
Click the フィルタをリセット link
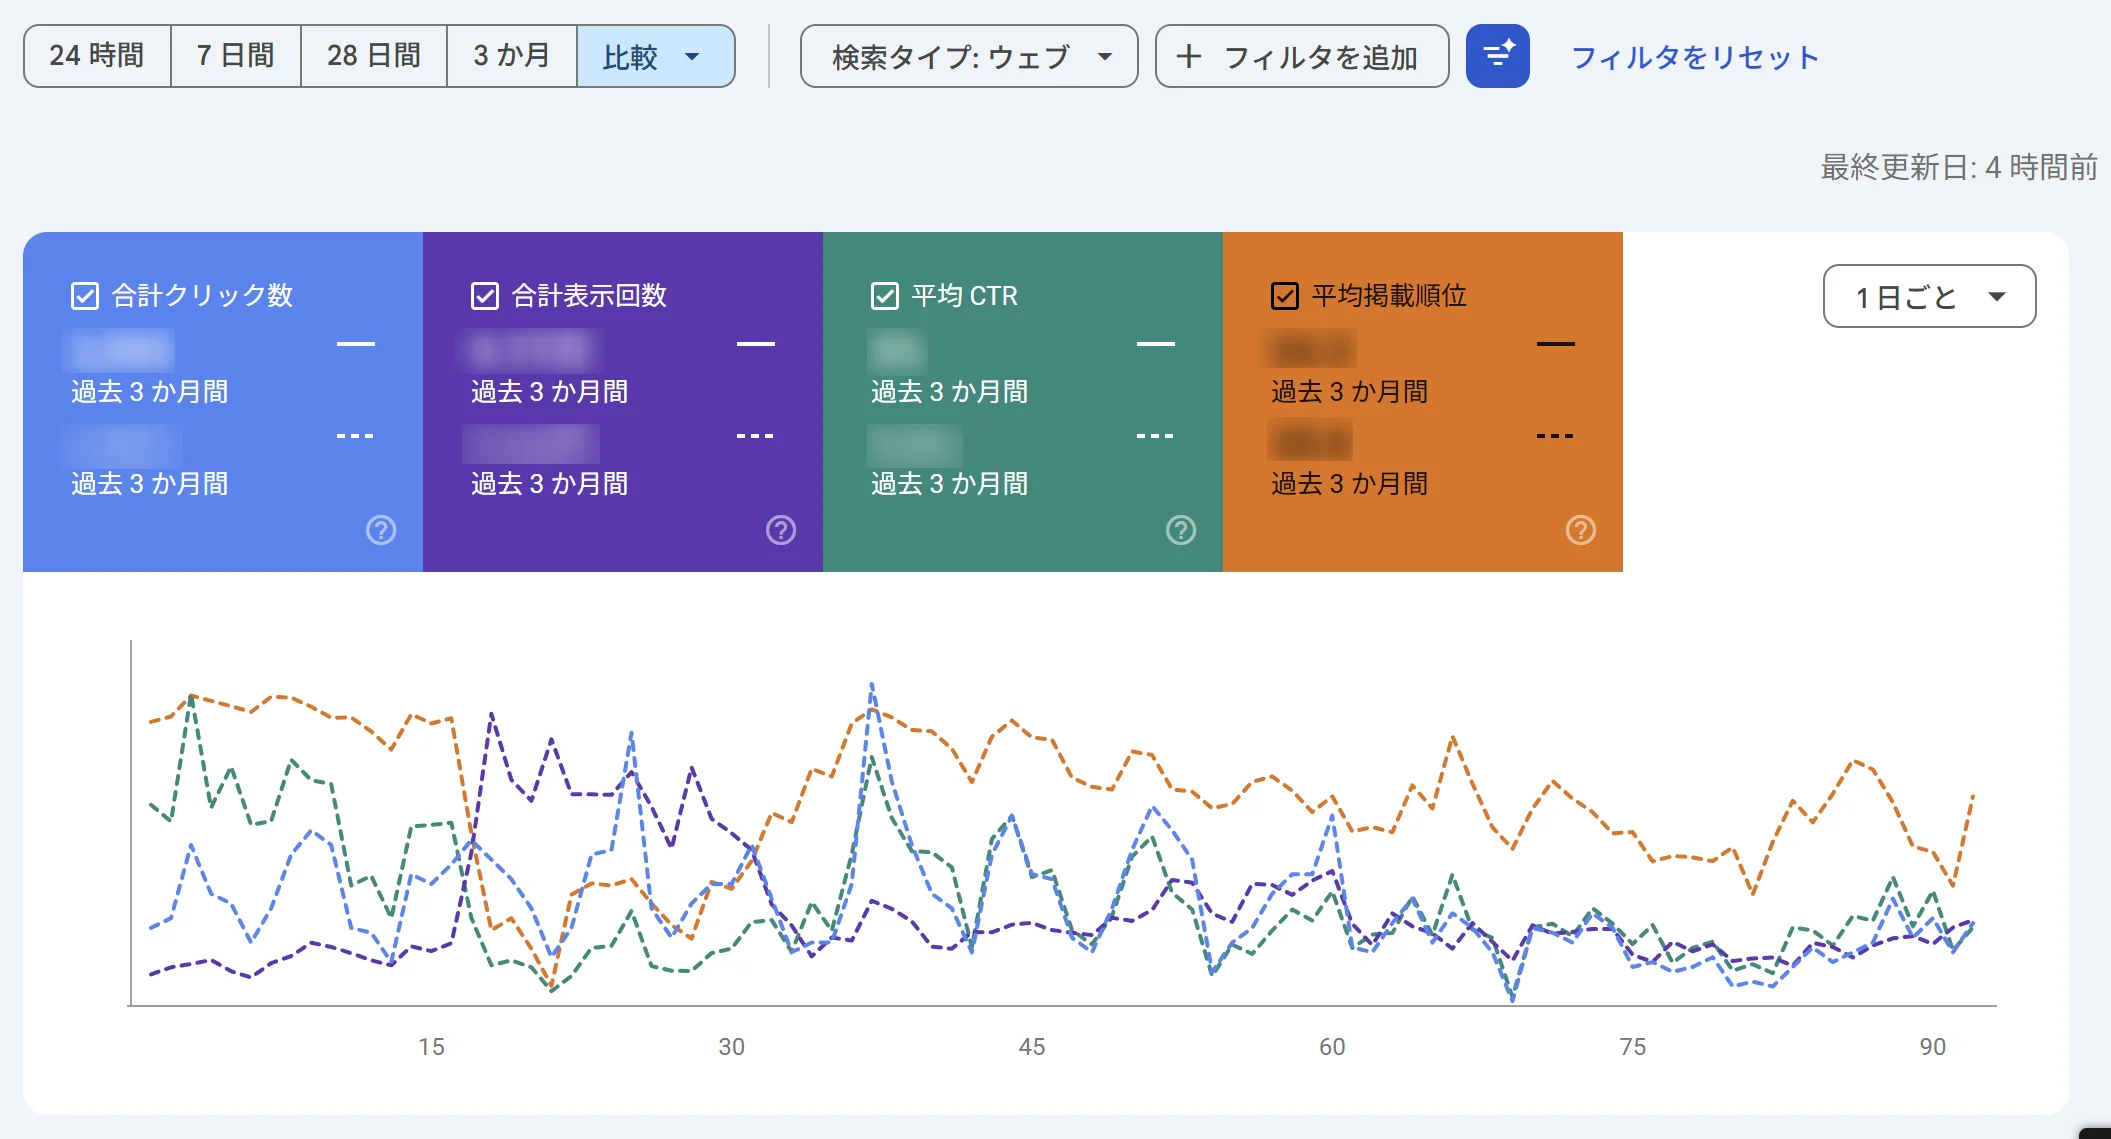[1694, 56]
